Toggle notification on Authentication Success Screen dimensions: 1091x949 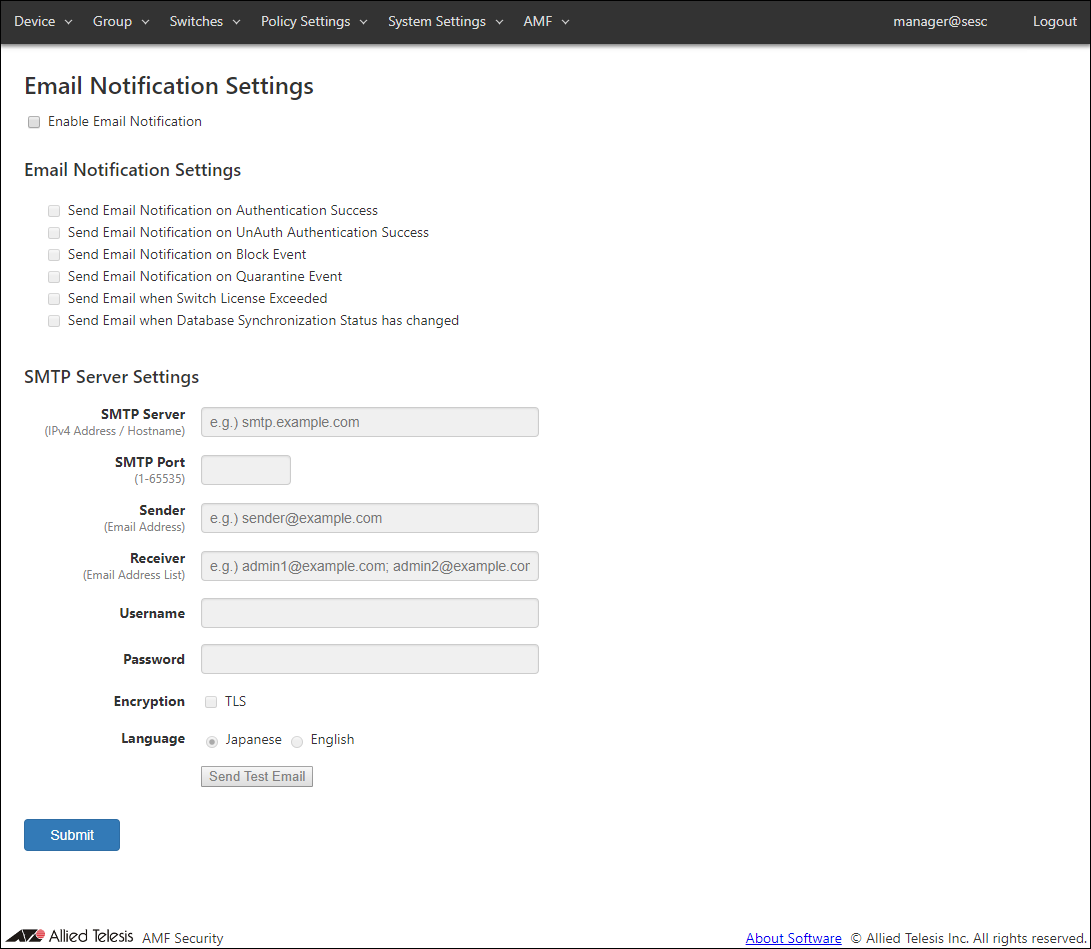54,211
